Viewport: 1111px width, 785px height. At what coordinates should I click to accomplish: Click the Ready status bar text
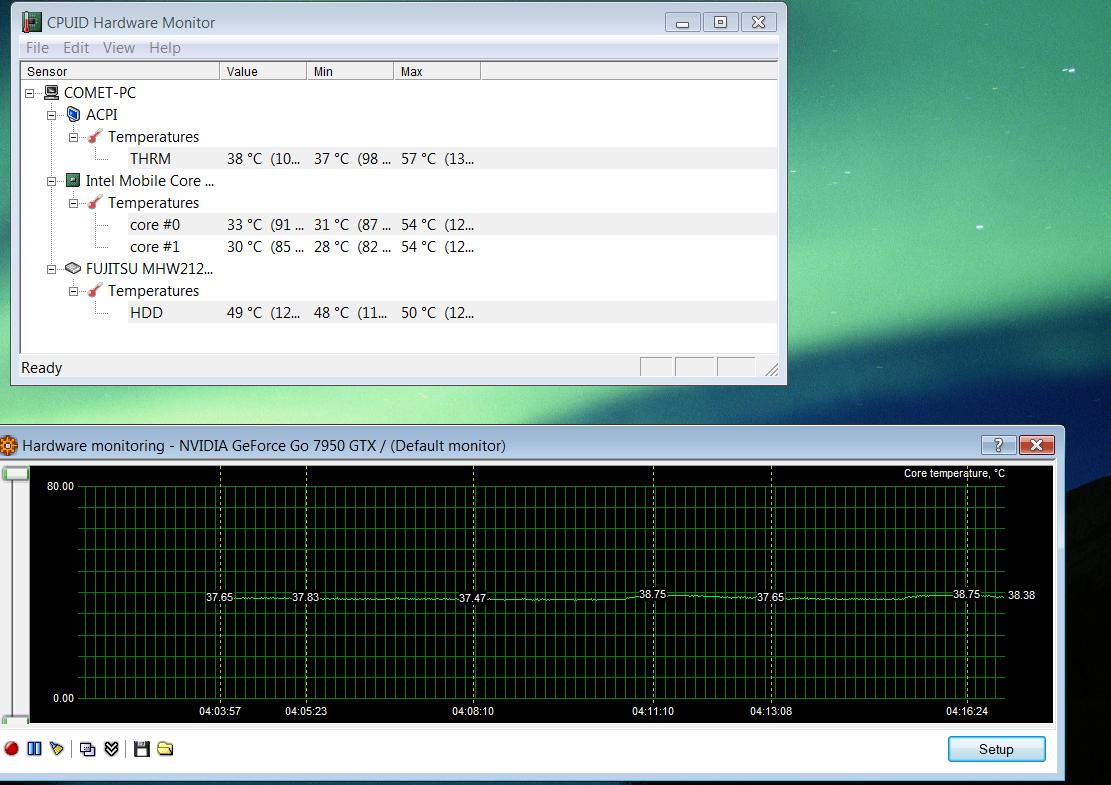point(42,368)
